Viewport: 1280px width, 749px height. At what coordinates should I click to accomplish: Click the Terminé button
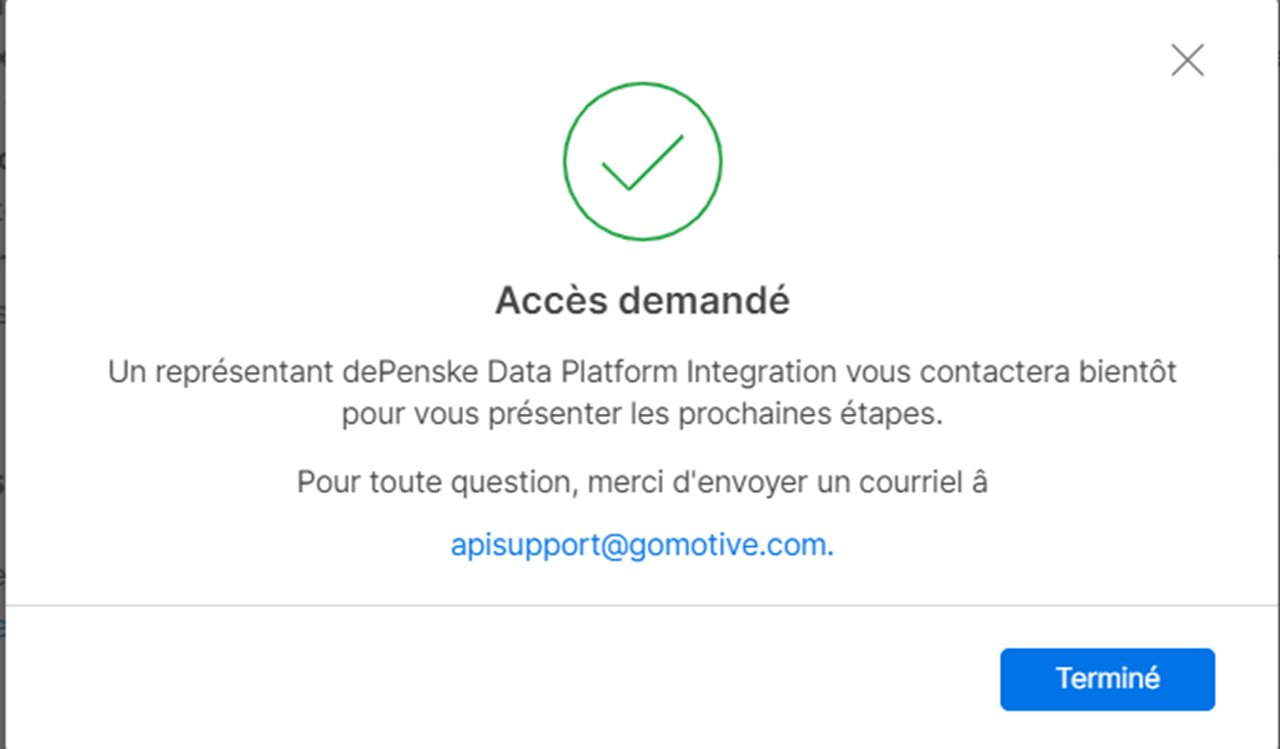point(1107,679)
